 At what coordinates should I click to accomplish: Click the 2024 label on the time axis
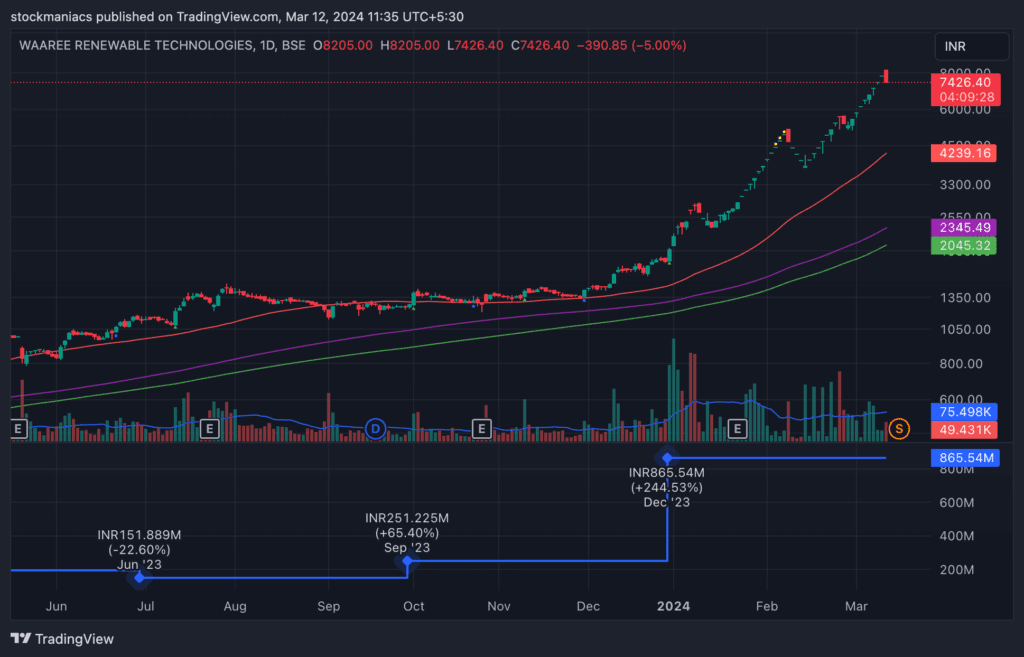pos(673,606)
